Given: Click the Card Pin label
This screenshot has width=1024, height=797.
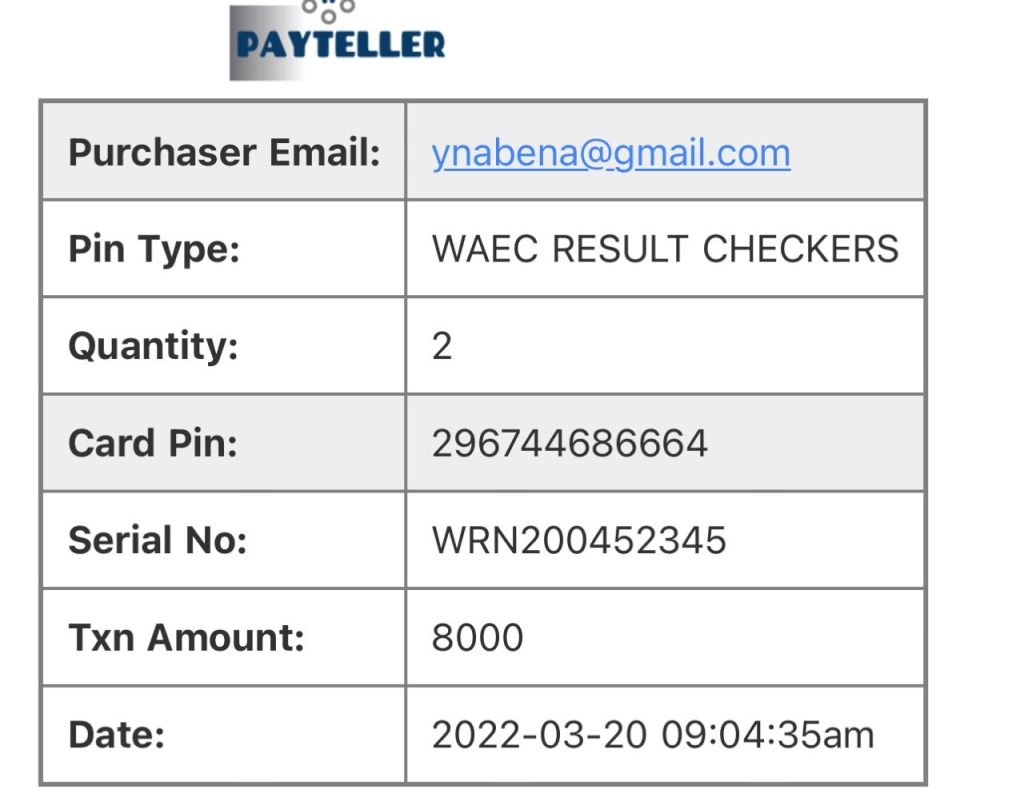Looking at the screenshot, I should pyautogui.click(x=153, y=443).
